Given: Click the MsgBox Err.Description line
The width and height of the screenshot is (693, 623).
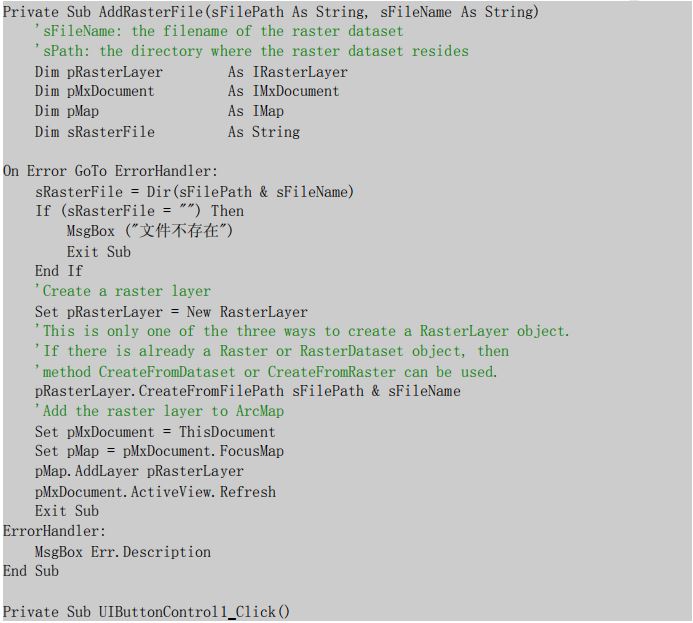Looking at the screenshot, I should click(122, 552).
